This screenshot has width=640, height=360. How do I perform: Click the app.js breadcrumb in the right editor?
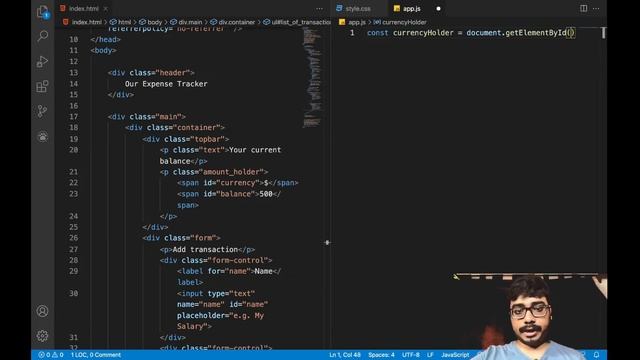(x=352, y=22)
